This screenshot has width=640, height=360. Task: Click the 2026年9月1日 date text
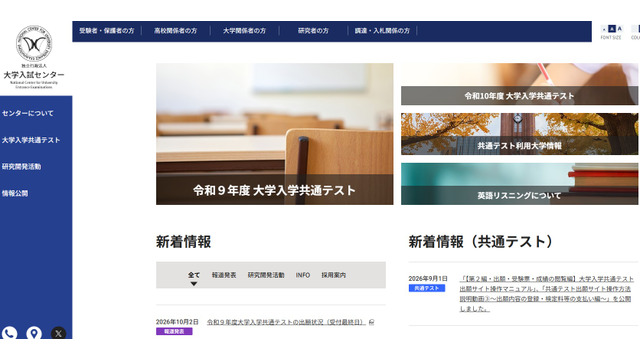click(x=428, y=278)
